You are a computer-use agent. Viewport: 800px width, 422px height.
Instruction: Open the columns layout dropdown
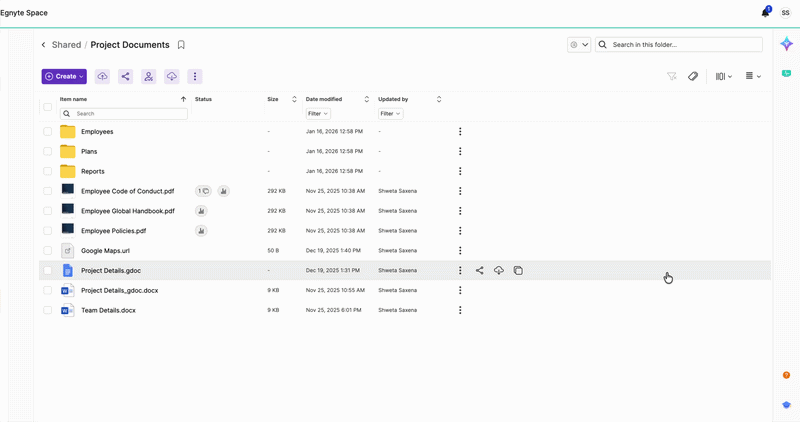[723, 77]
